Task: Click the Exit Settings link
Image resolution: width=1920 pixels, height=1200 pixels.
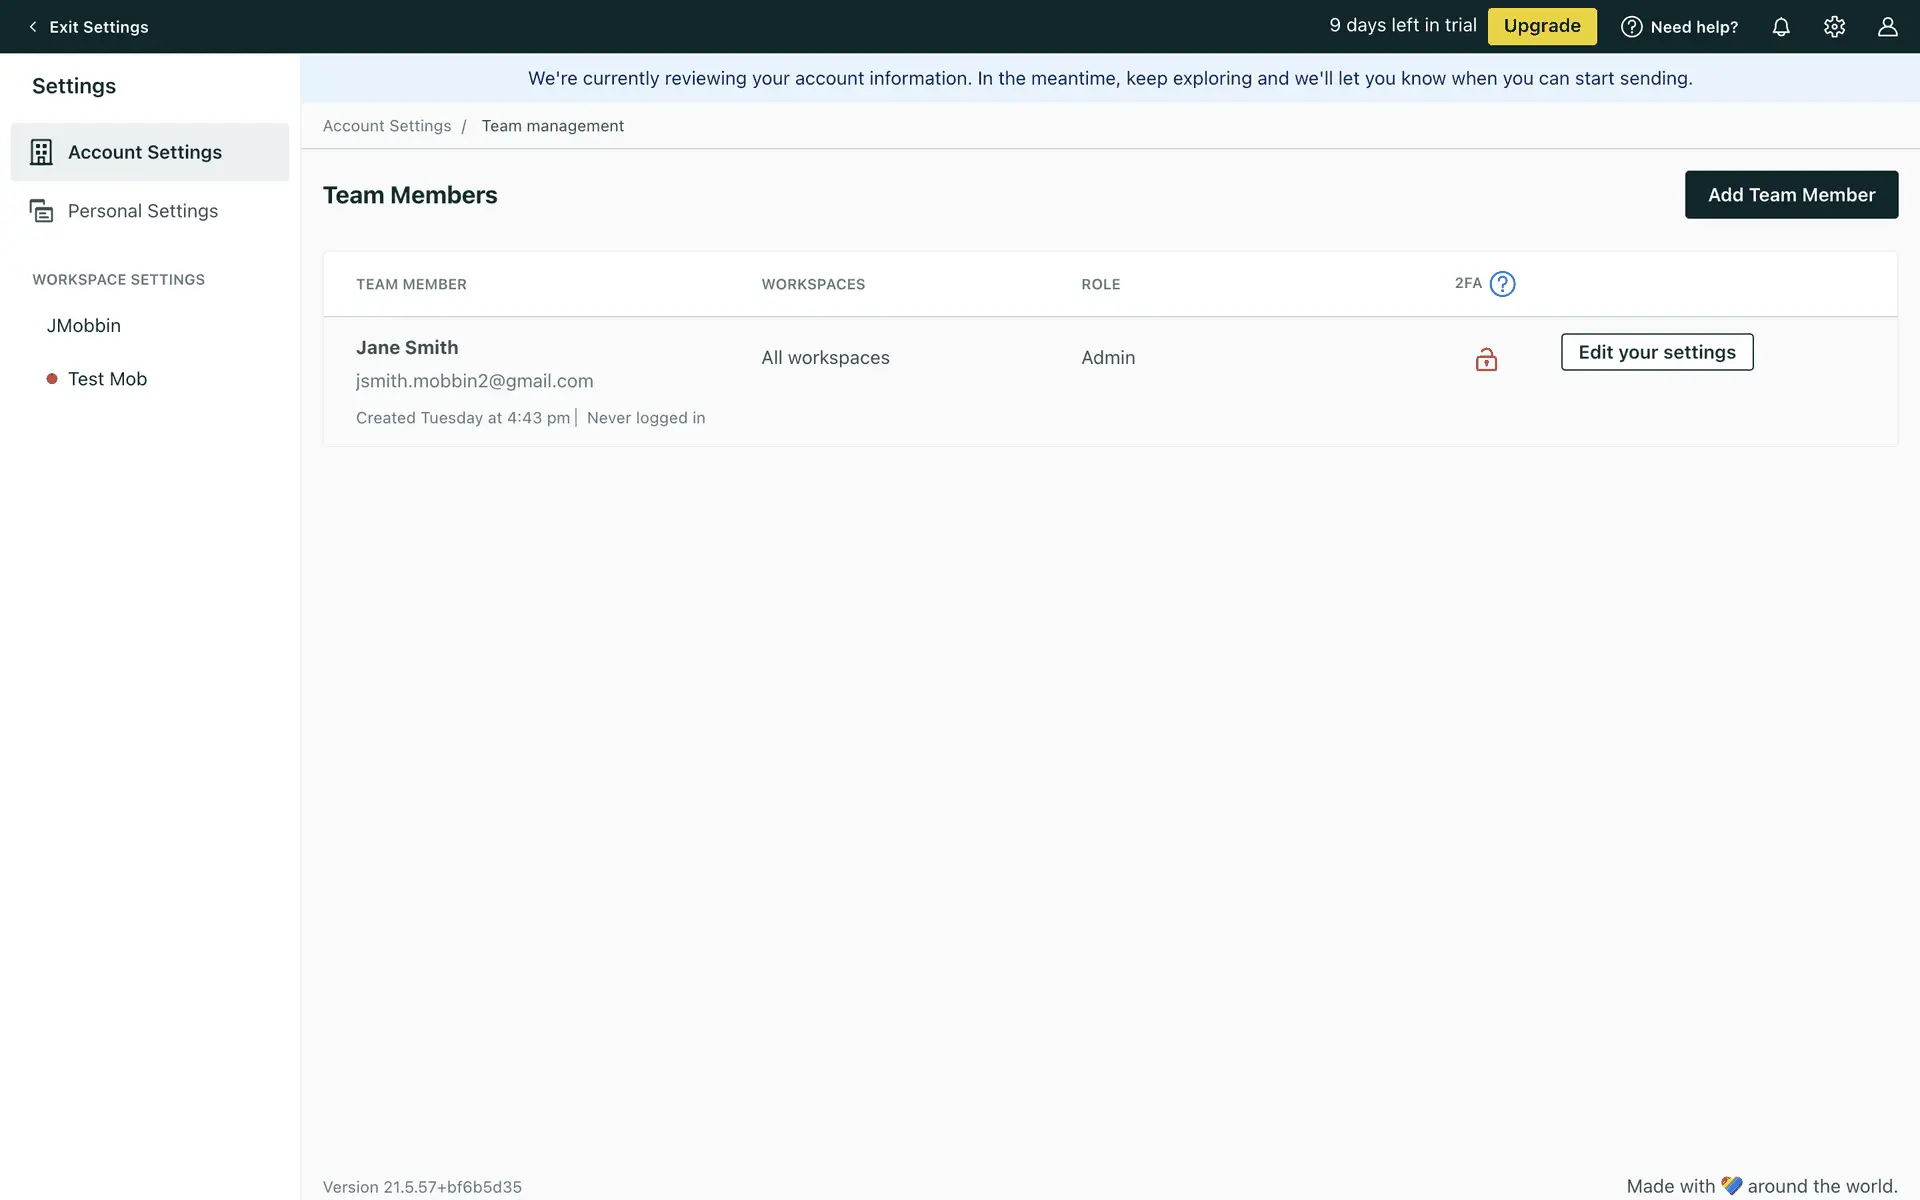Action: (x=98, y=27)
